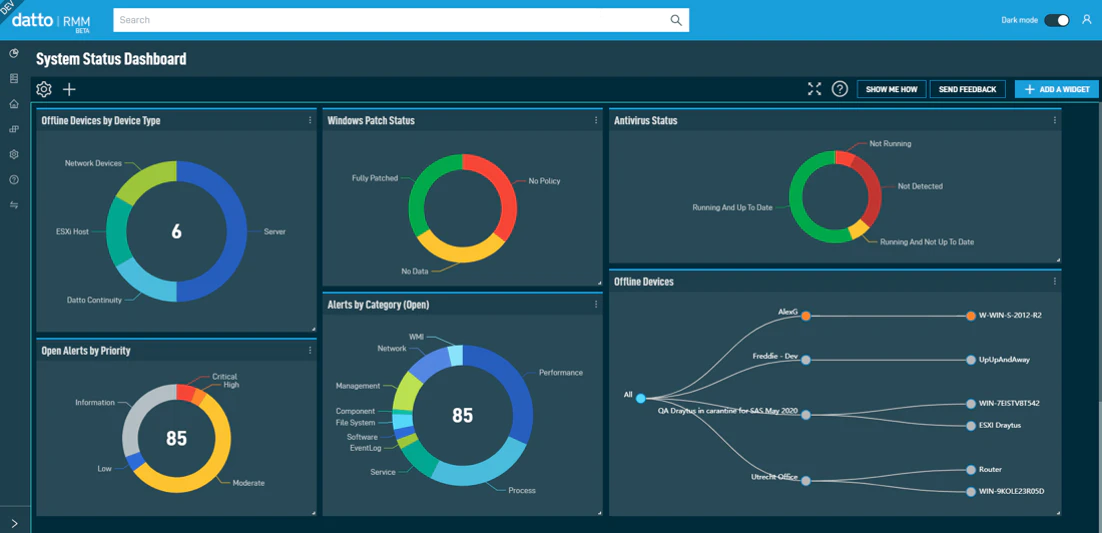Select the UpUpAndAway device node
This screenshot has width=1102, height=533.
pos(971,359)
